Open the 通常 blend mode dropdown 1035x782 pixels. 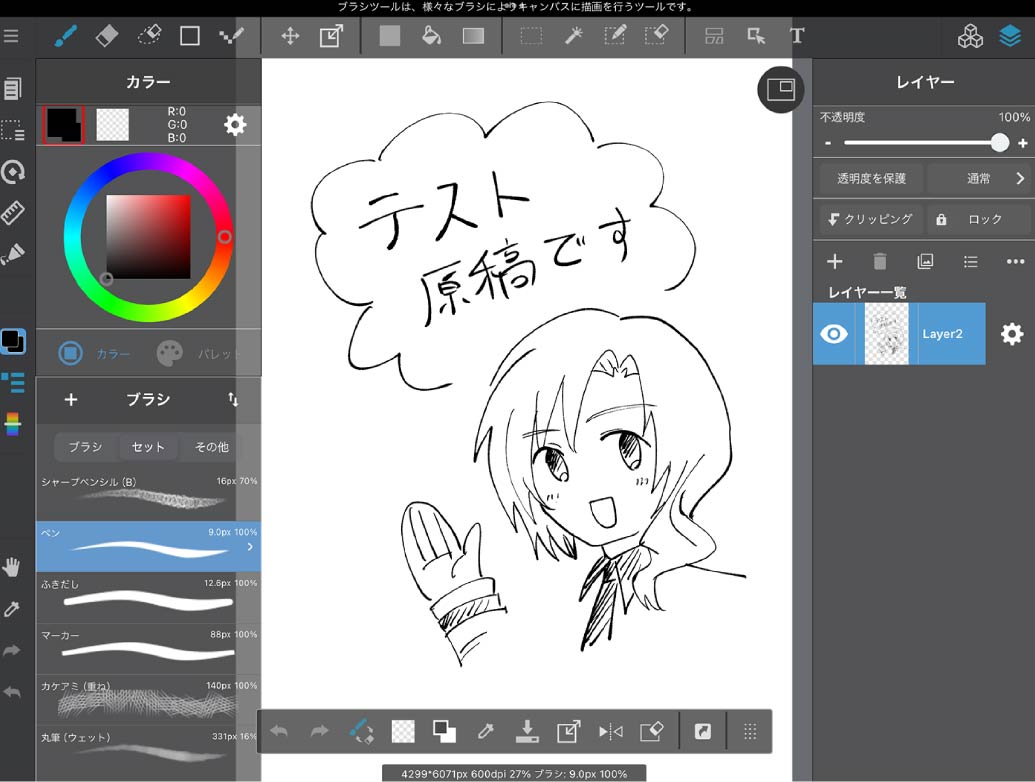(x=979, y=179)
